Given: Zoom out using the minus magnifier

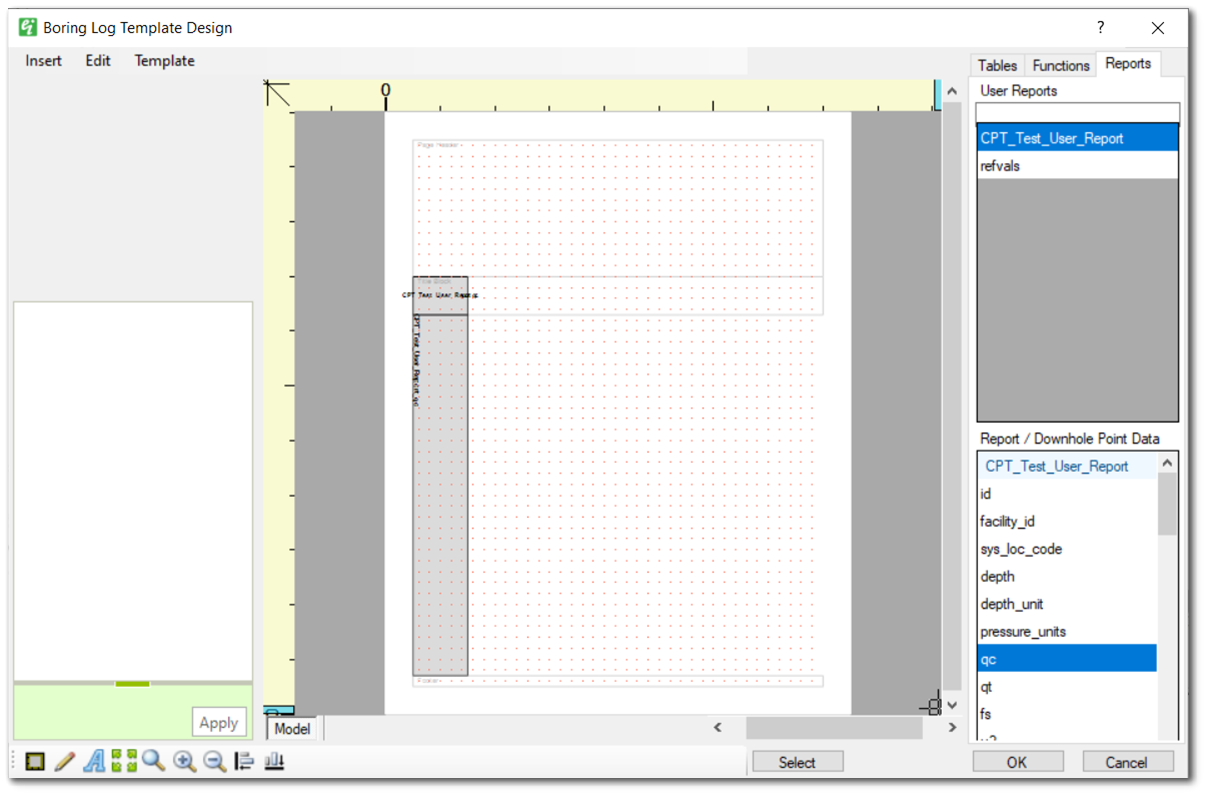Looking at the screenshot, I should [214, 760].
